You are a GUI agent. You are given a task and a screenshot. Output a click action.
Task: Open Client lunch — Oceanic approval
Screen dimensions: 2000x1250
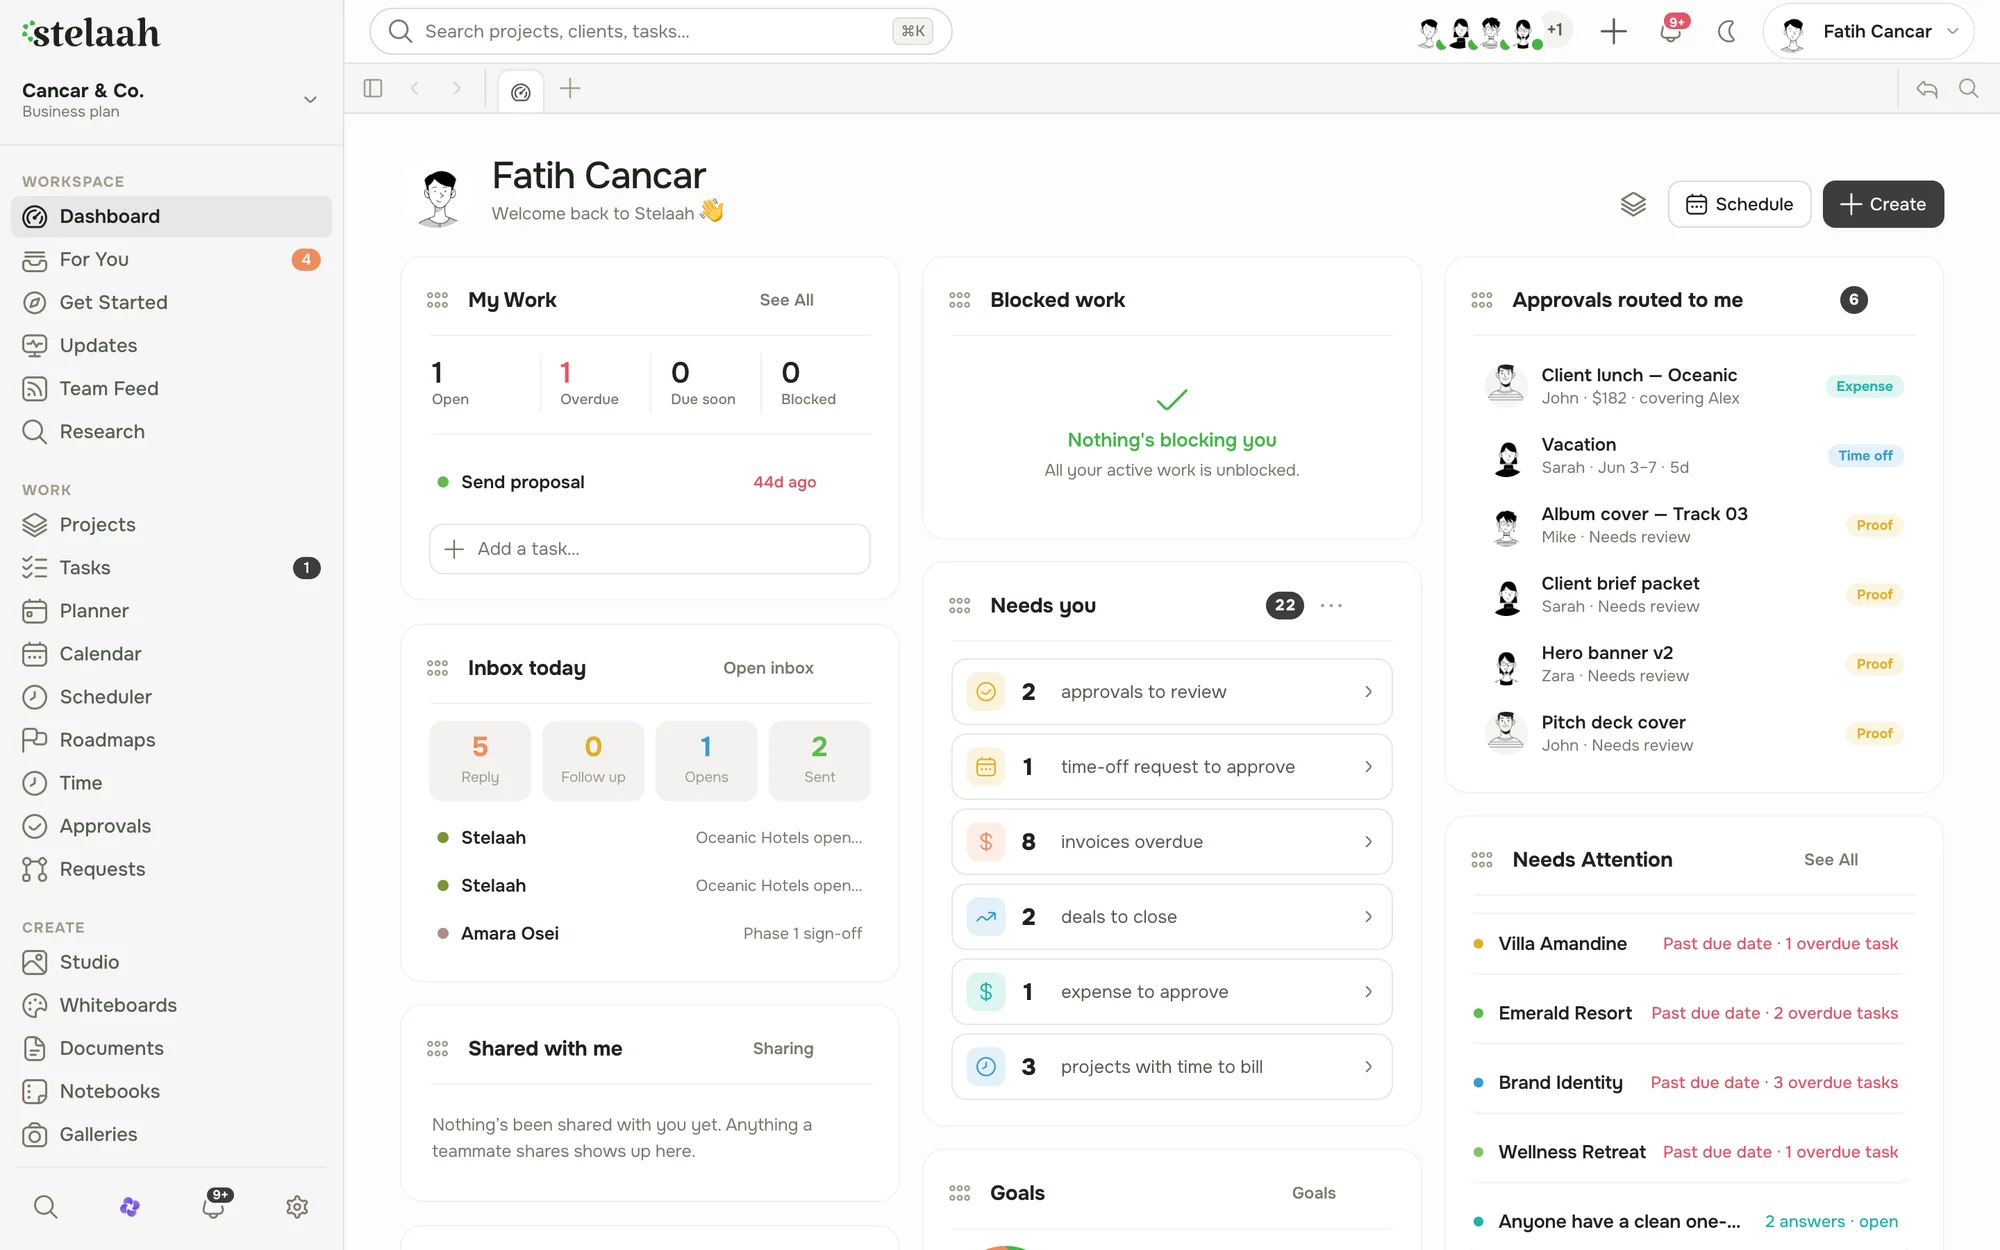tap(1694, 386)
